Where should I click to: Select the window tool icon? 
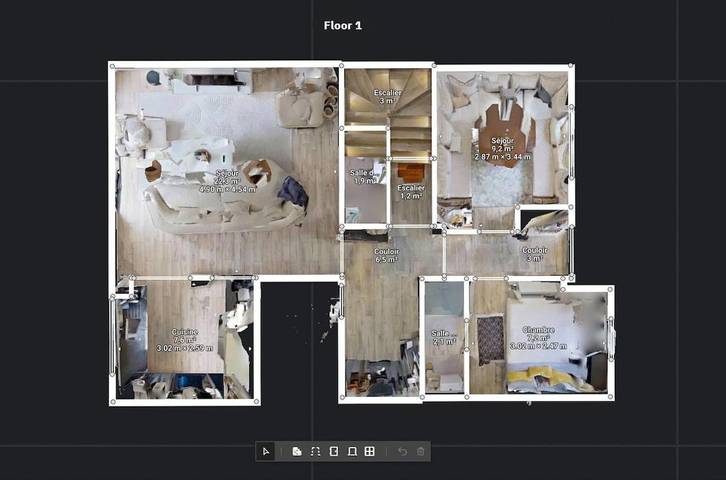pos(369,452)
